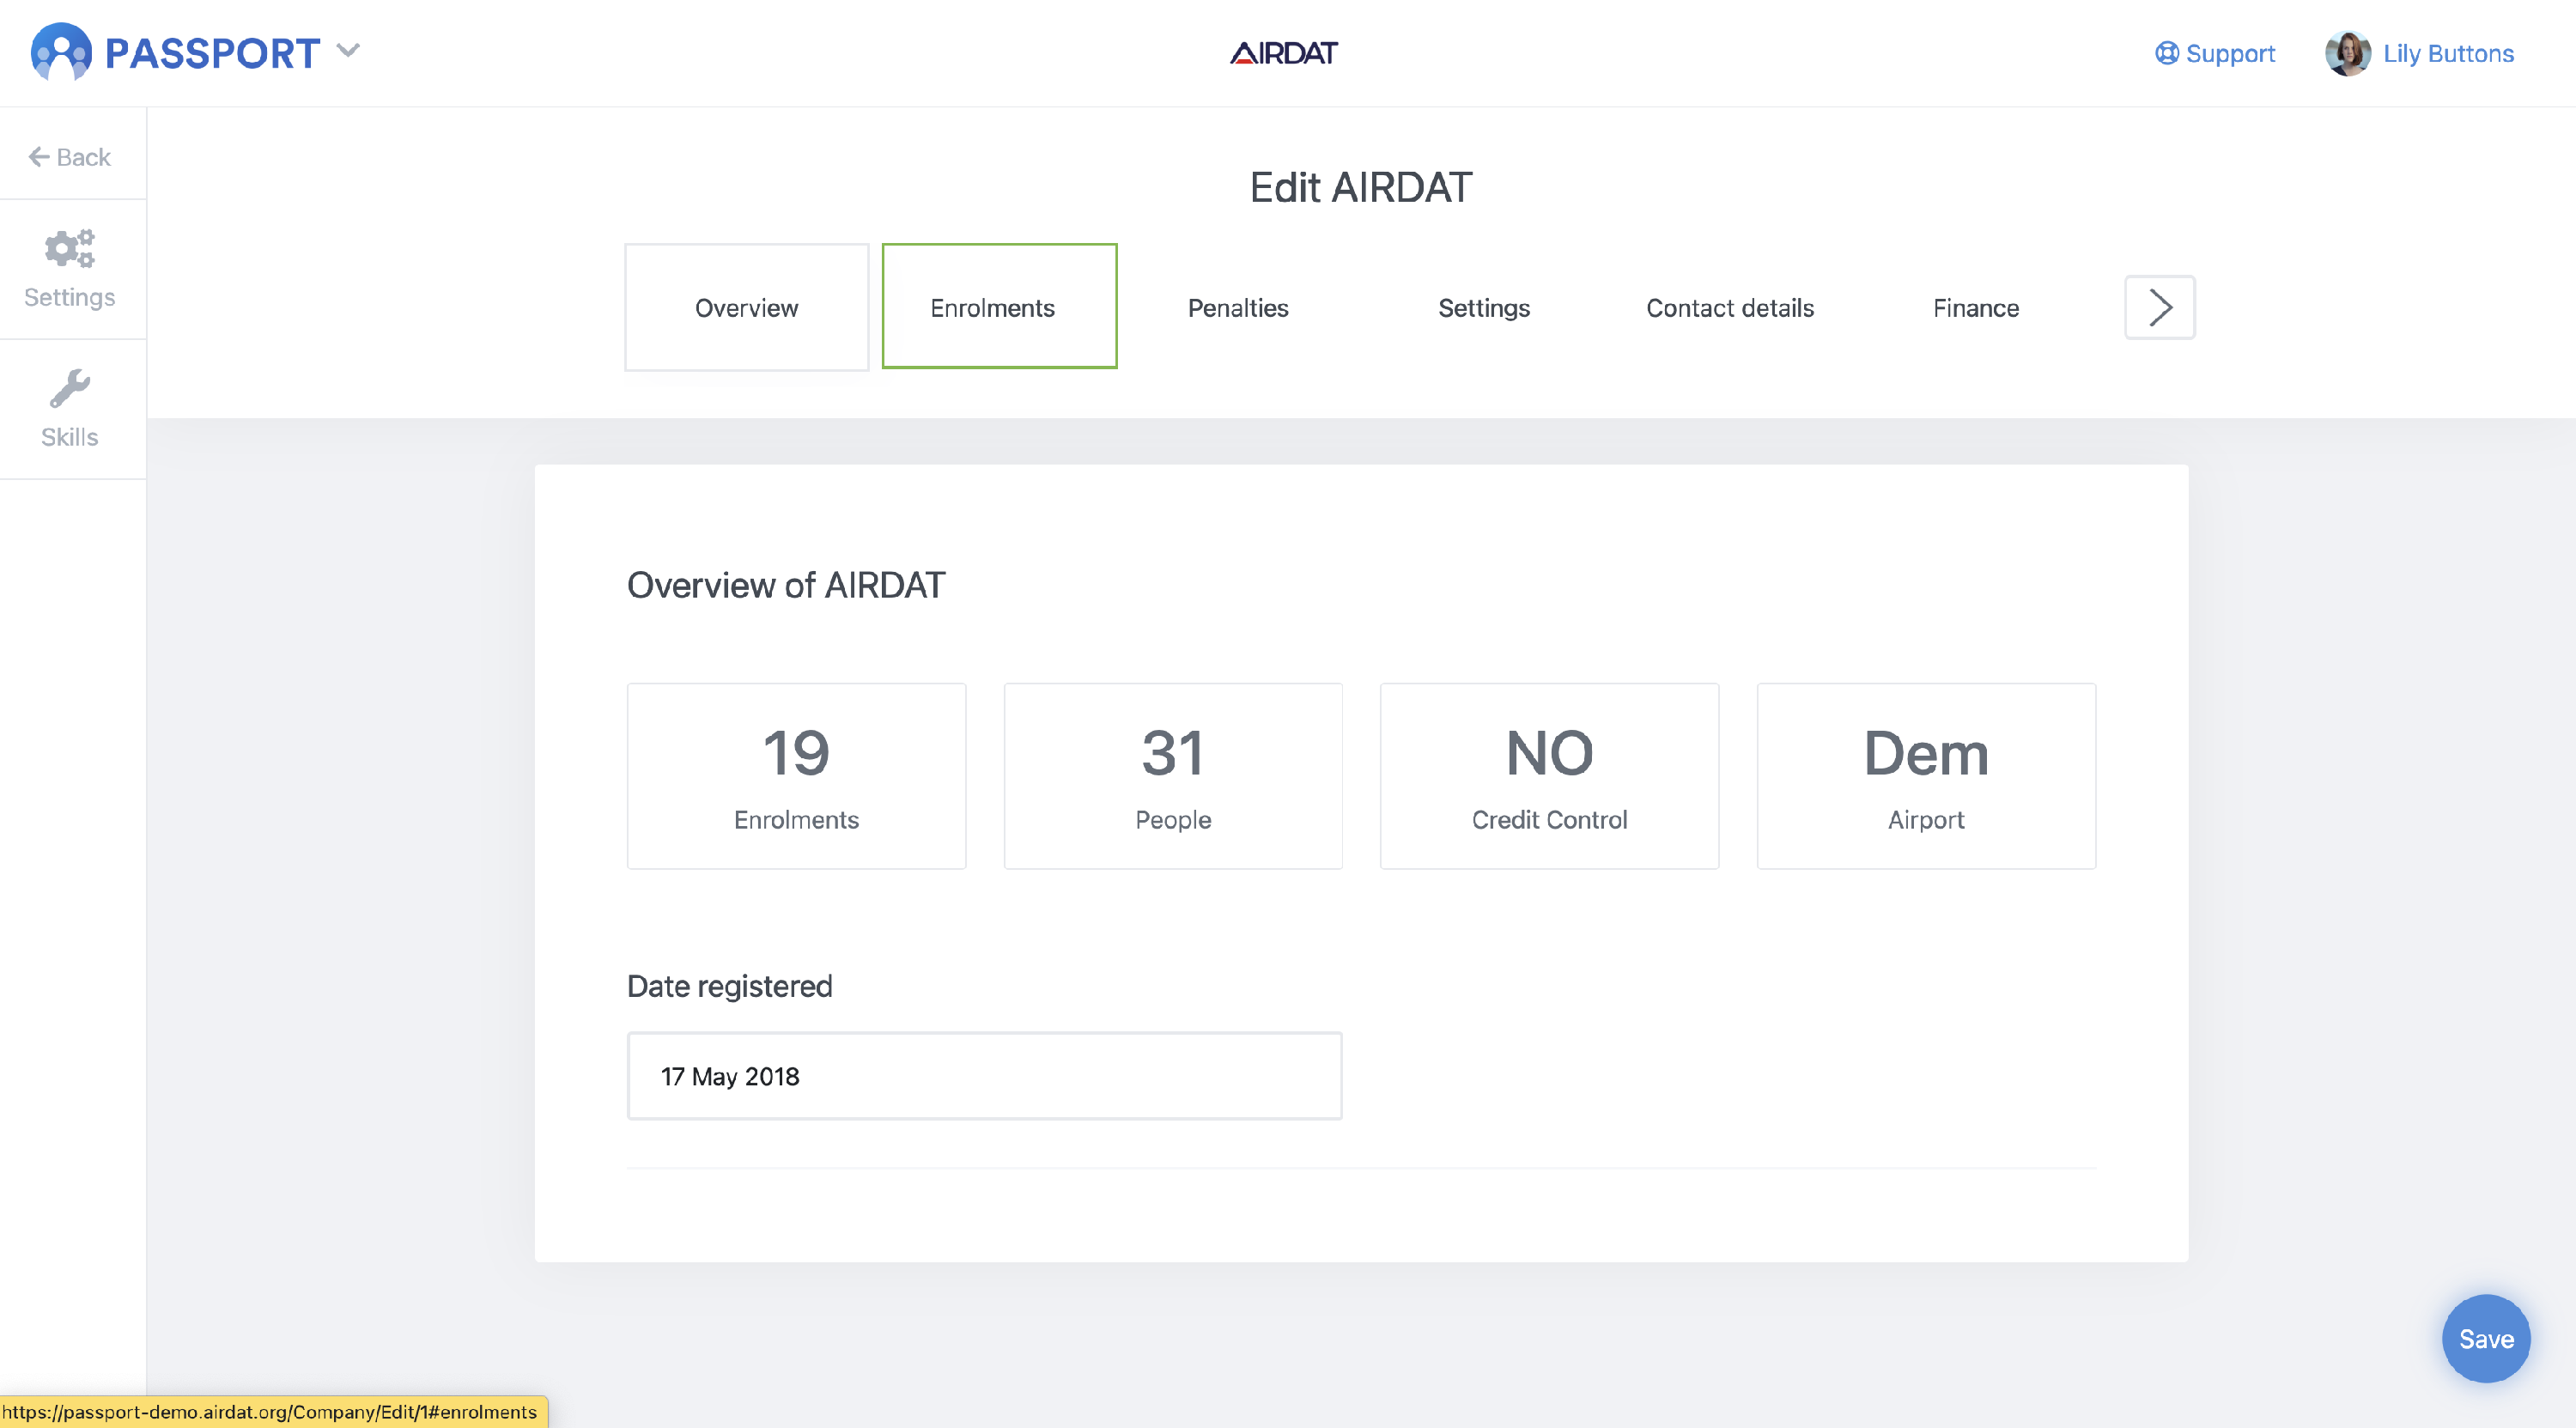Click the 'Date registered' label
2576x1428 pixels.
click(729, 986)
